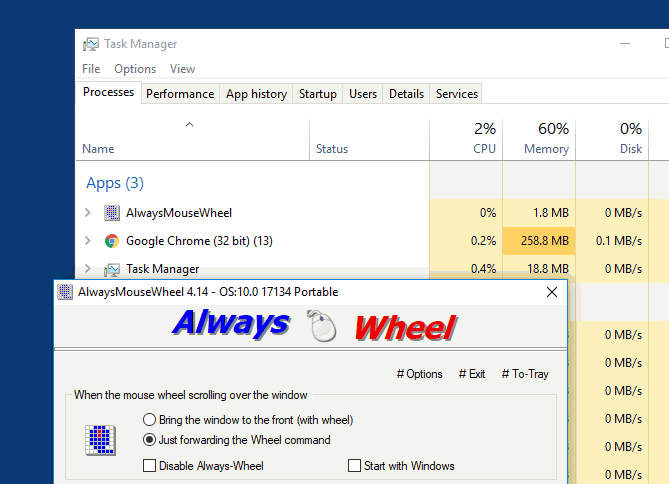Click the 1.8 MB memory cell for AlwaysMouseWheel
669x484 pixels.
[539, 213]
